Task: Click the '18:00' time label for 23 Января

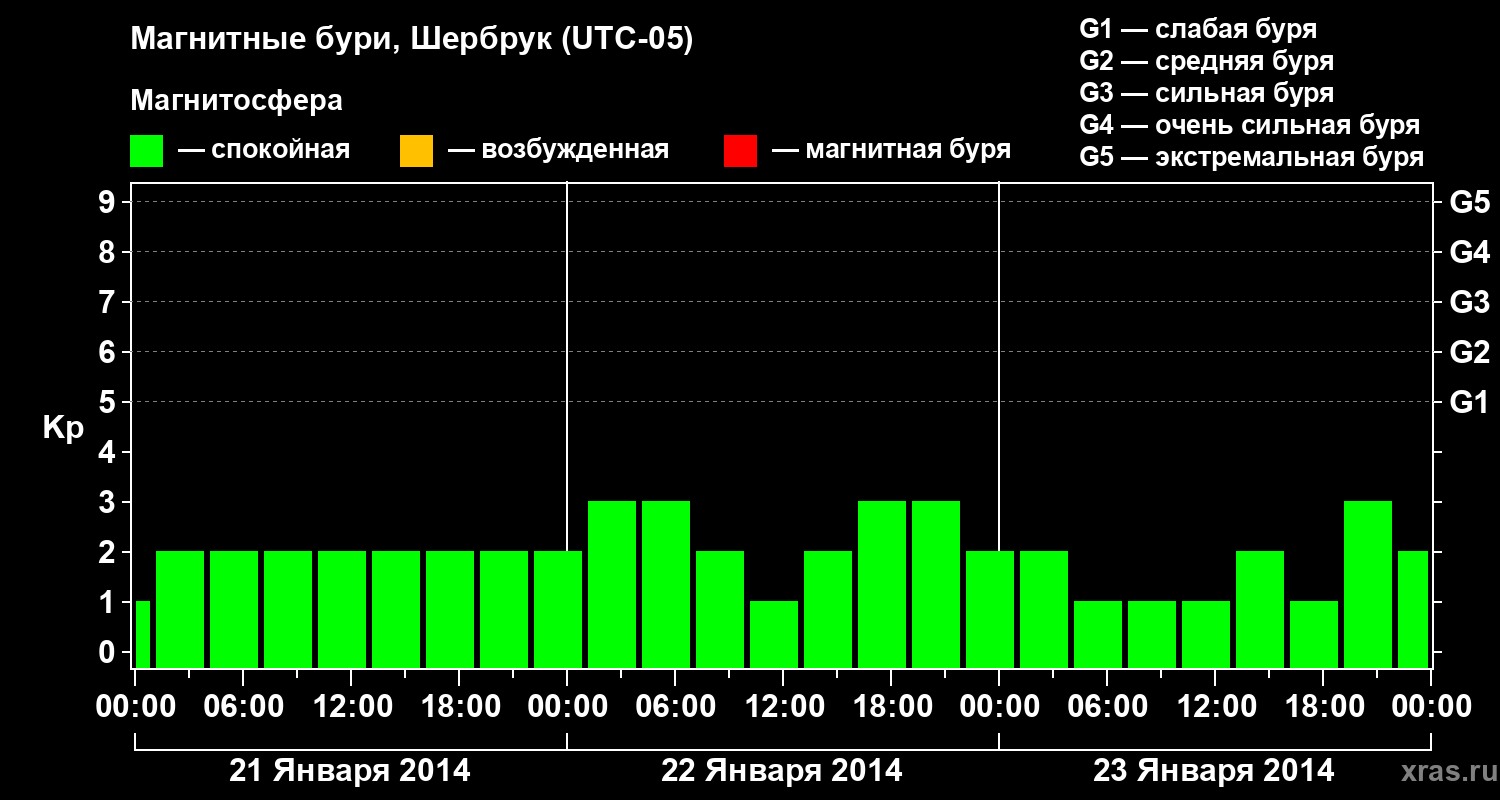Action: pos(1323,707)
